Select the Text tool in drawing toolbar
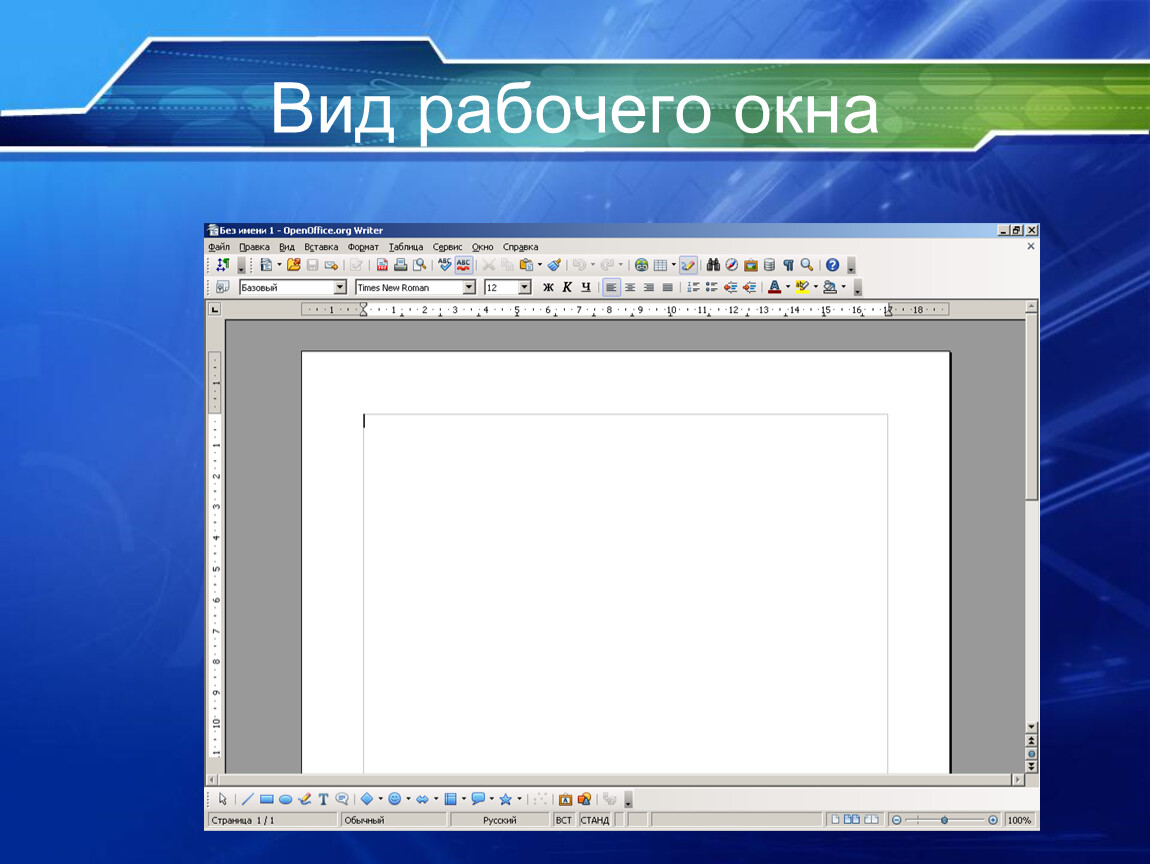The image size is (1150, 864). tap(323, 799)
